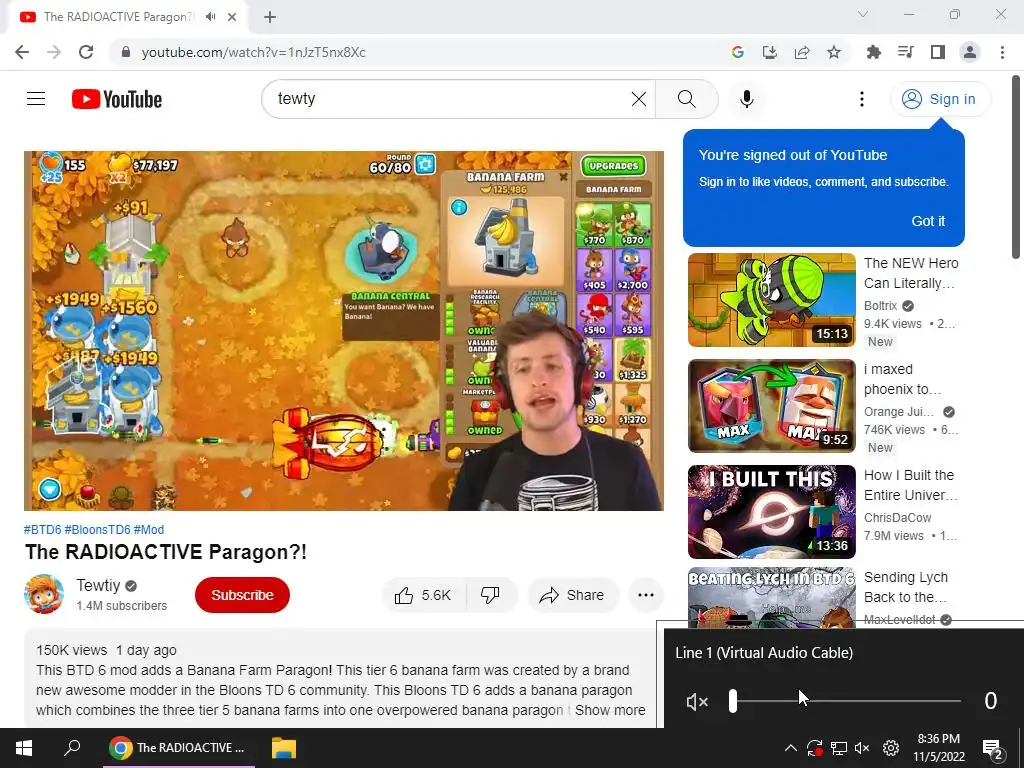Open a new browser tab
The height and width of the screenshot is (768, 1024).
pyautogui.click(x=270, y=17)
